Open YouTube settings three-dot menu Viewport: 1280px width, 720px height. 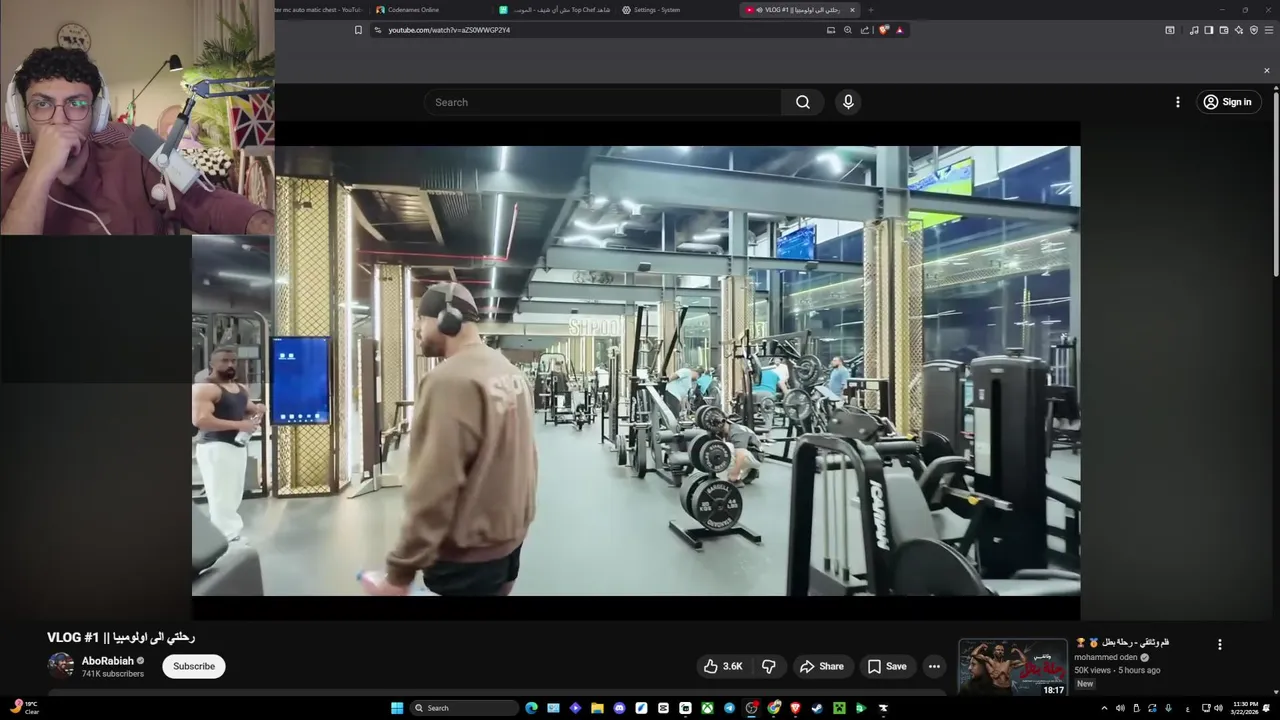(1177, 102)
